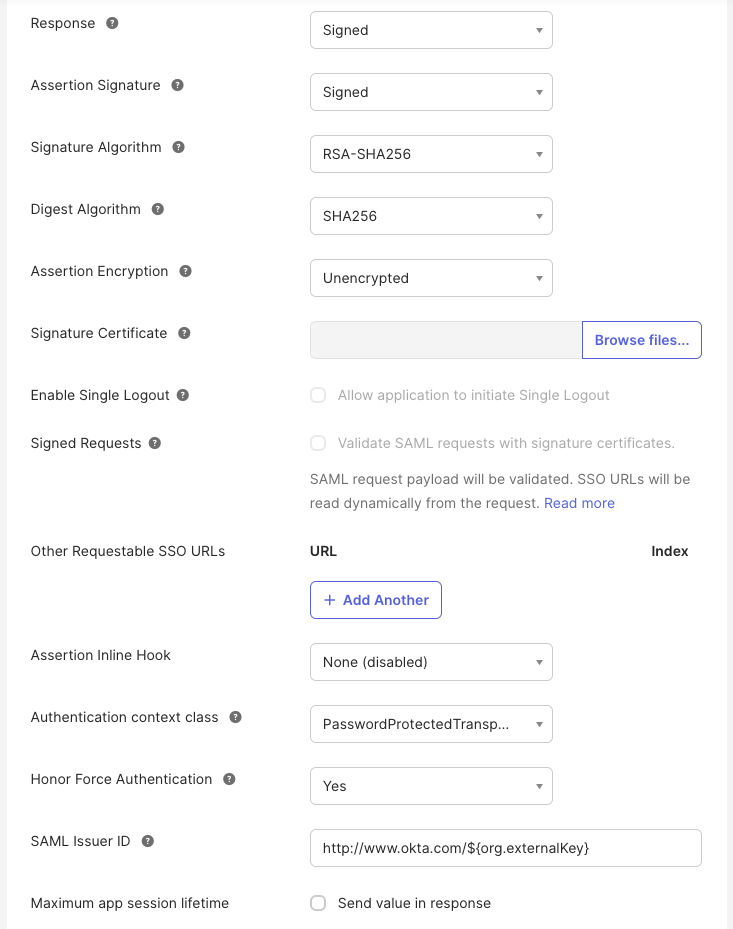Open the Authentication context class dropdown

click(x=431, y=724)
